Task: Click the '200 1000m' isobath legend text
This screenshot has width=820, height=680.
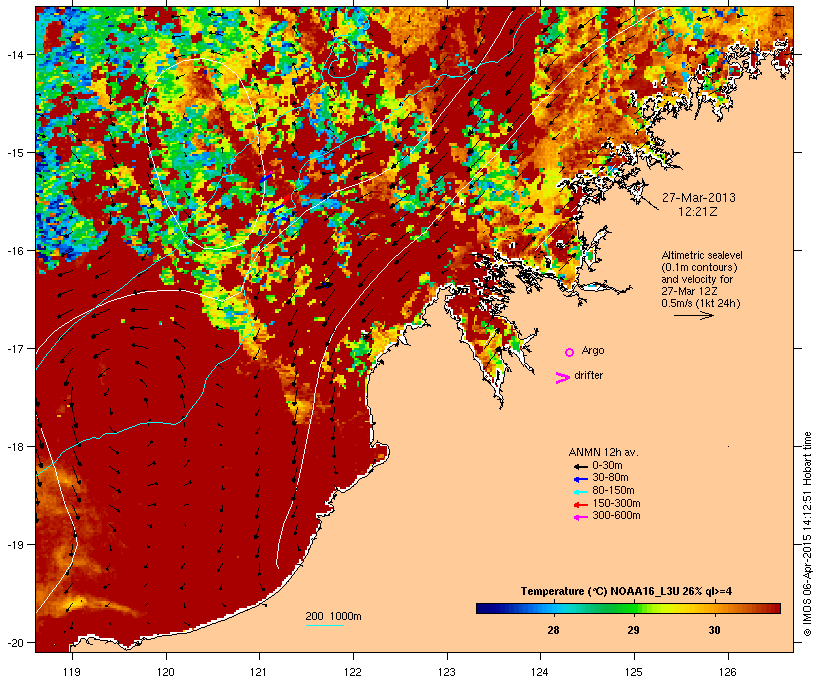Action: (x=333, y=616)
